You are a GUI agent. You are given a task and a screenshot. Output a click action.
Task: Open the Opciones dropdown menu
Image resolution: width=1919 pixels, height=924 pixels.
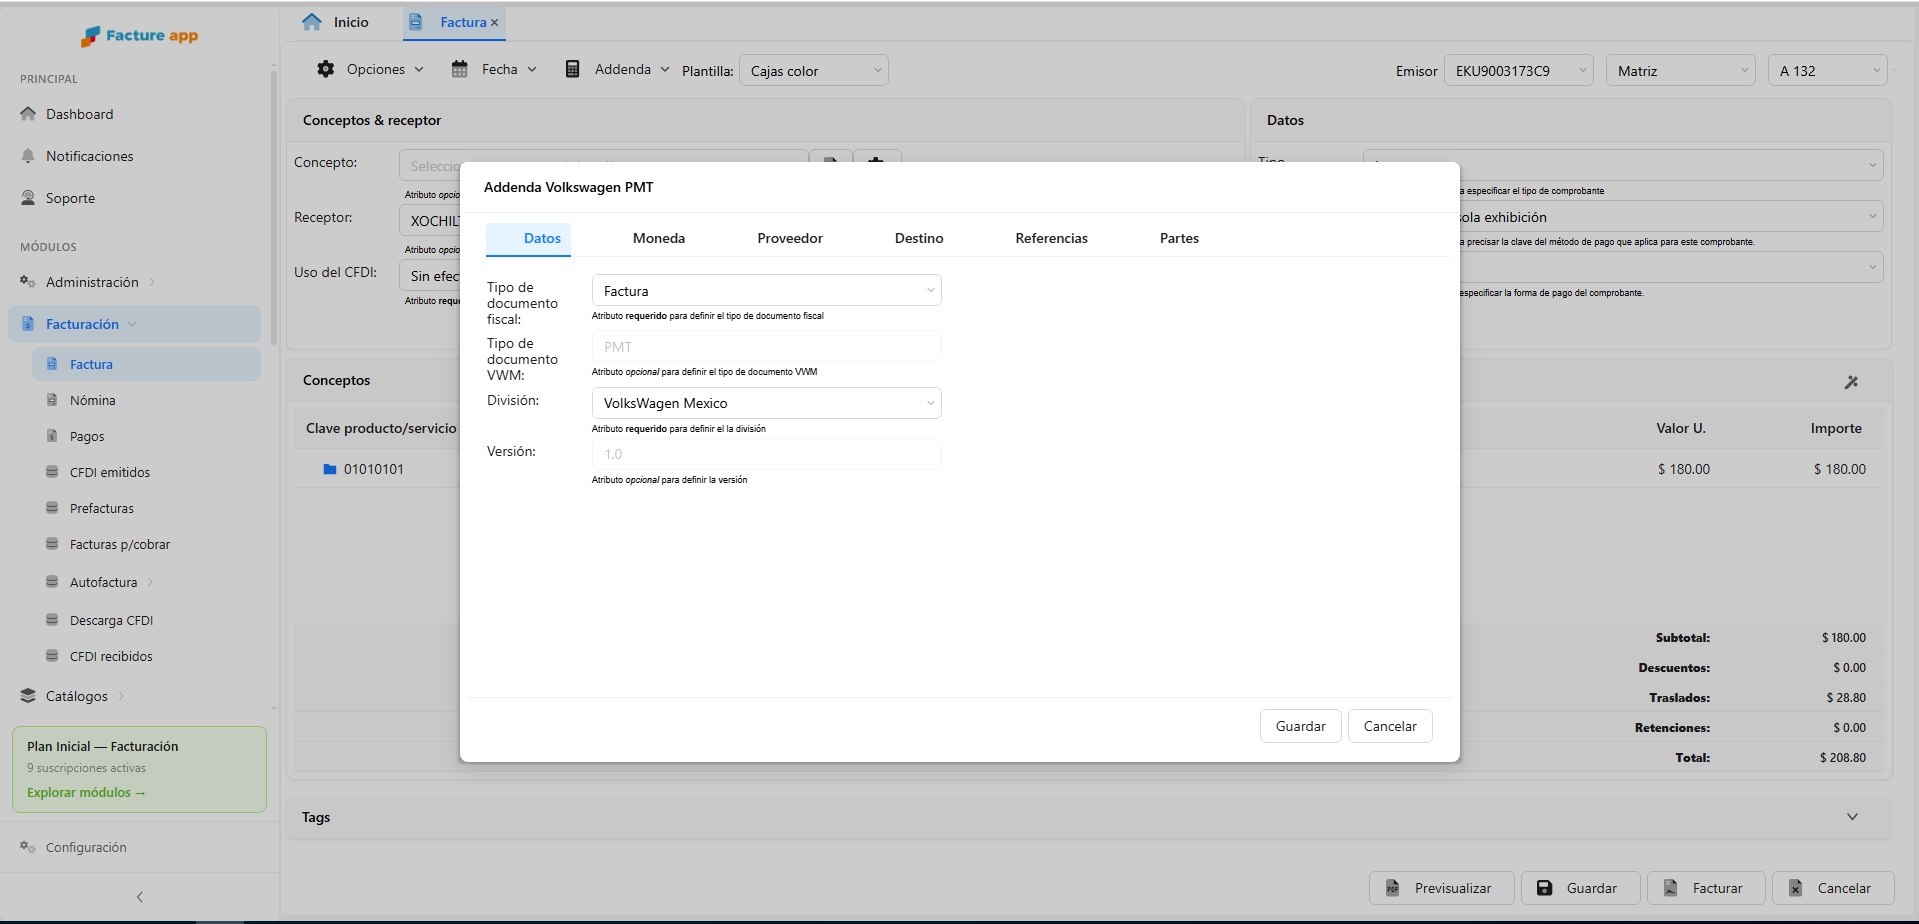point(370,69)
